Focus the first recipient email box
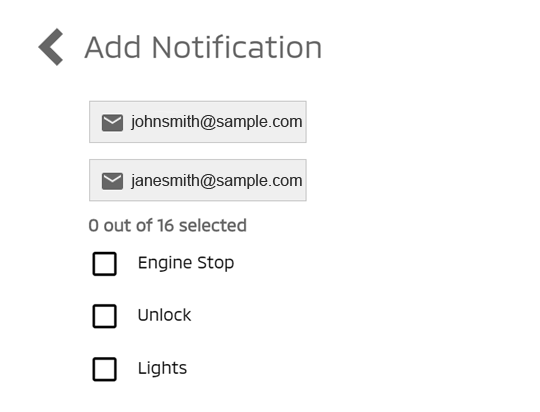 (x=198, y=122)
